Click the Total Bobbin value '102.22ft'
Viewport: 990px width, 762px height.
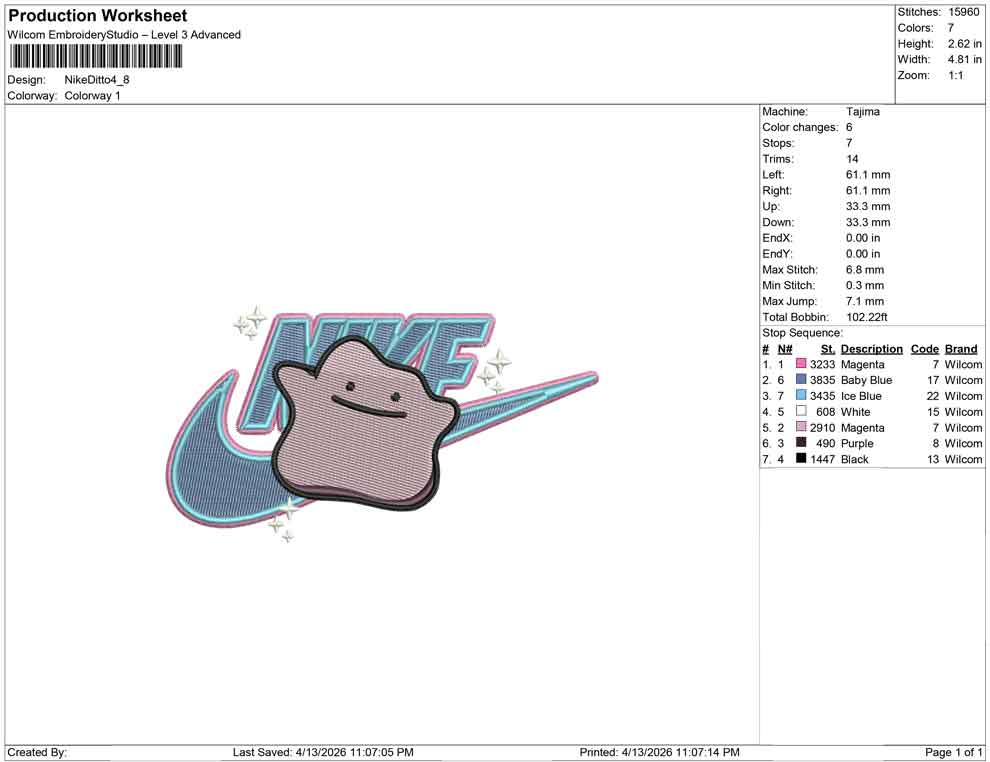coord(866,317)
